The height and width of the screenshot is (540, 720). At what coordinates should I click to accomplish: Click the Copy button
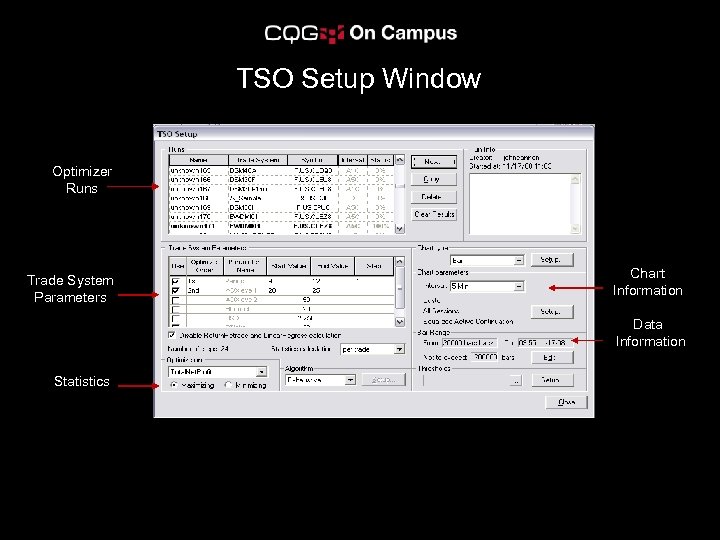[433, 179]
